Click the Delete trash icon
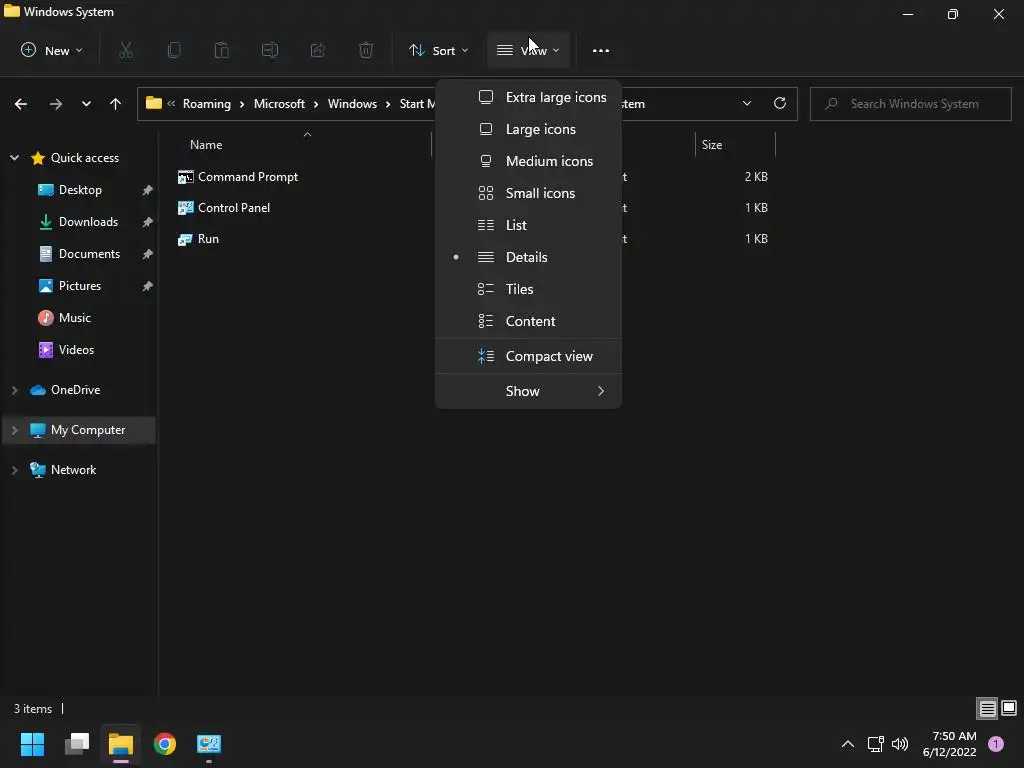Screen dimensions: 1024x768 click(x=366, y=50)
